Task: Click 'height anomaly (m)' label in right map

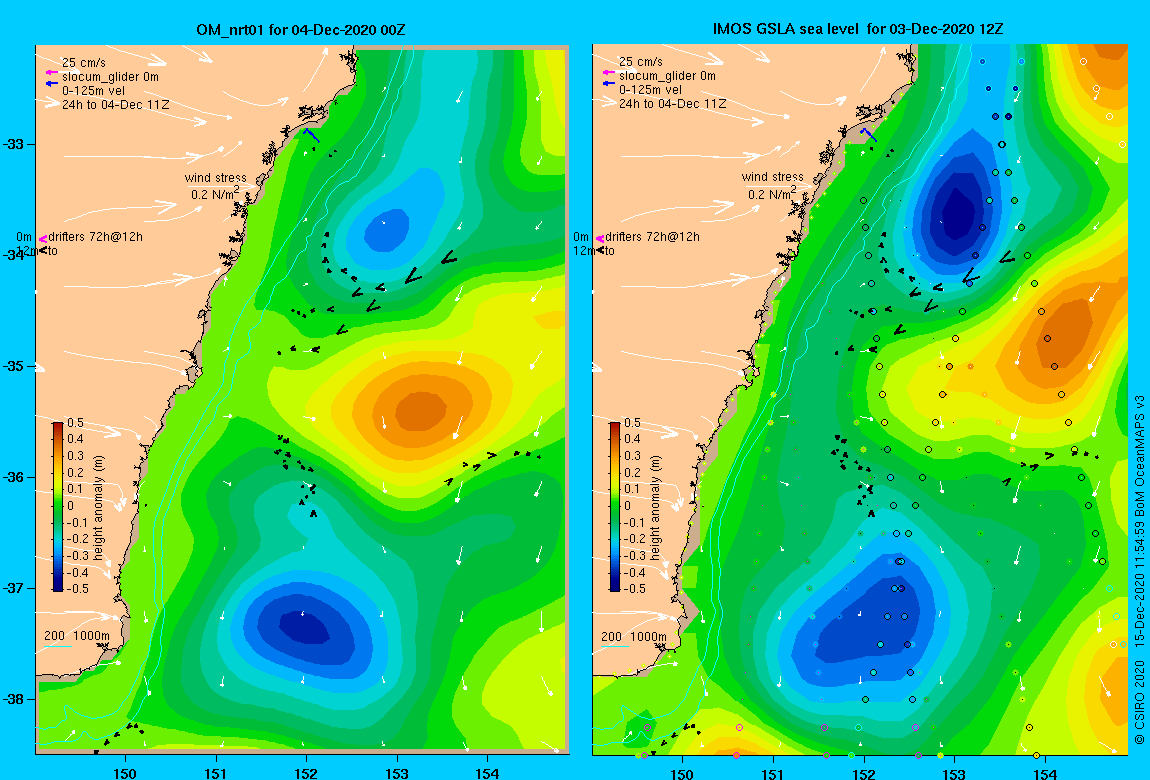Action: [656, 507]
